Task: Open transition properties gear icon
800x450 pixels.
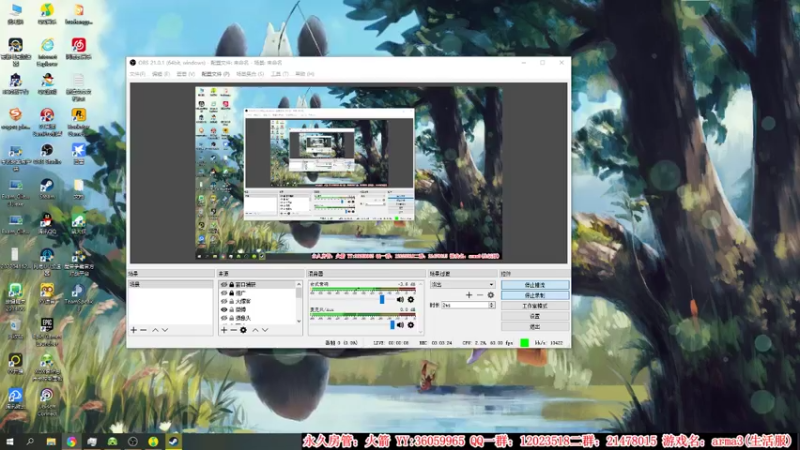Action: pyautogui.click(x=491, y=295)
